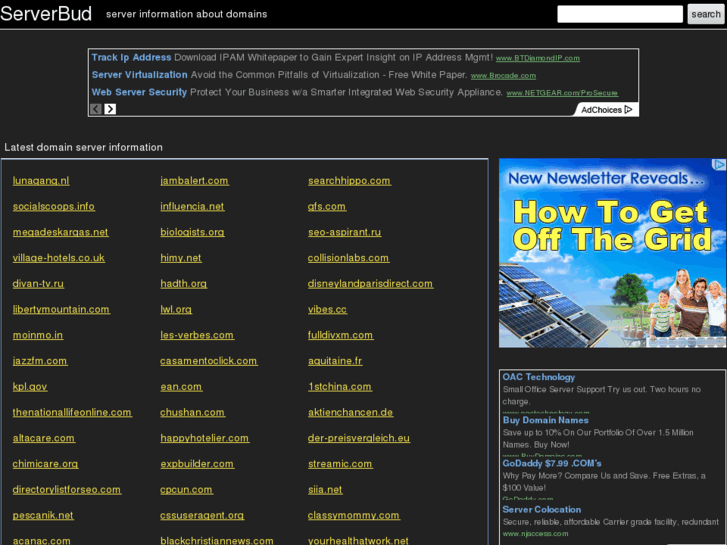The width and height of the screenshot is (727, 545).
Task: Open classymommy.com domain info
Action: (354, 515)
